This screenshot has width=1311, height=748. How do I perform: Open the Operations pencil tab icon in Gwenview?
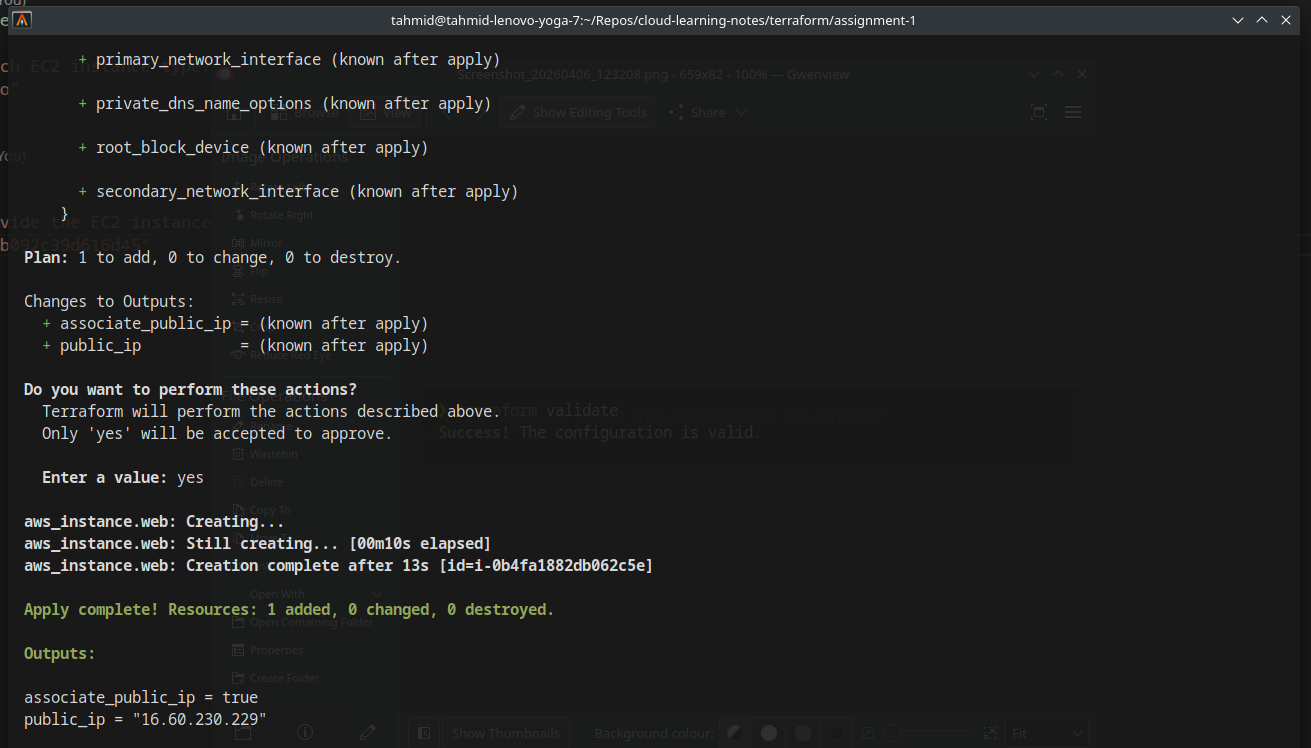pyautogui.click(x=368, y=733)
